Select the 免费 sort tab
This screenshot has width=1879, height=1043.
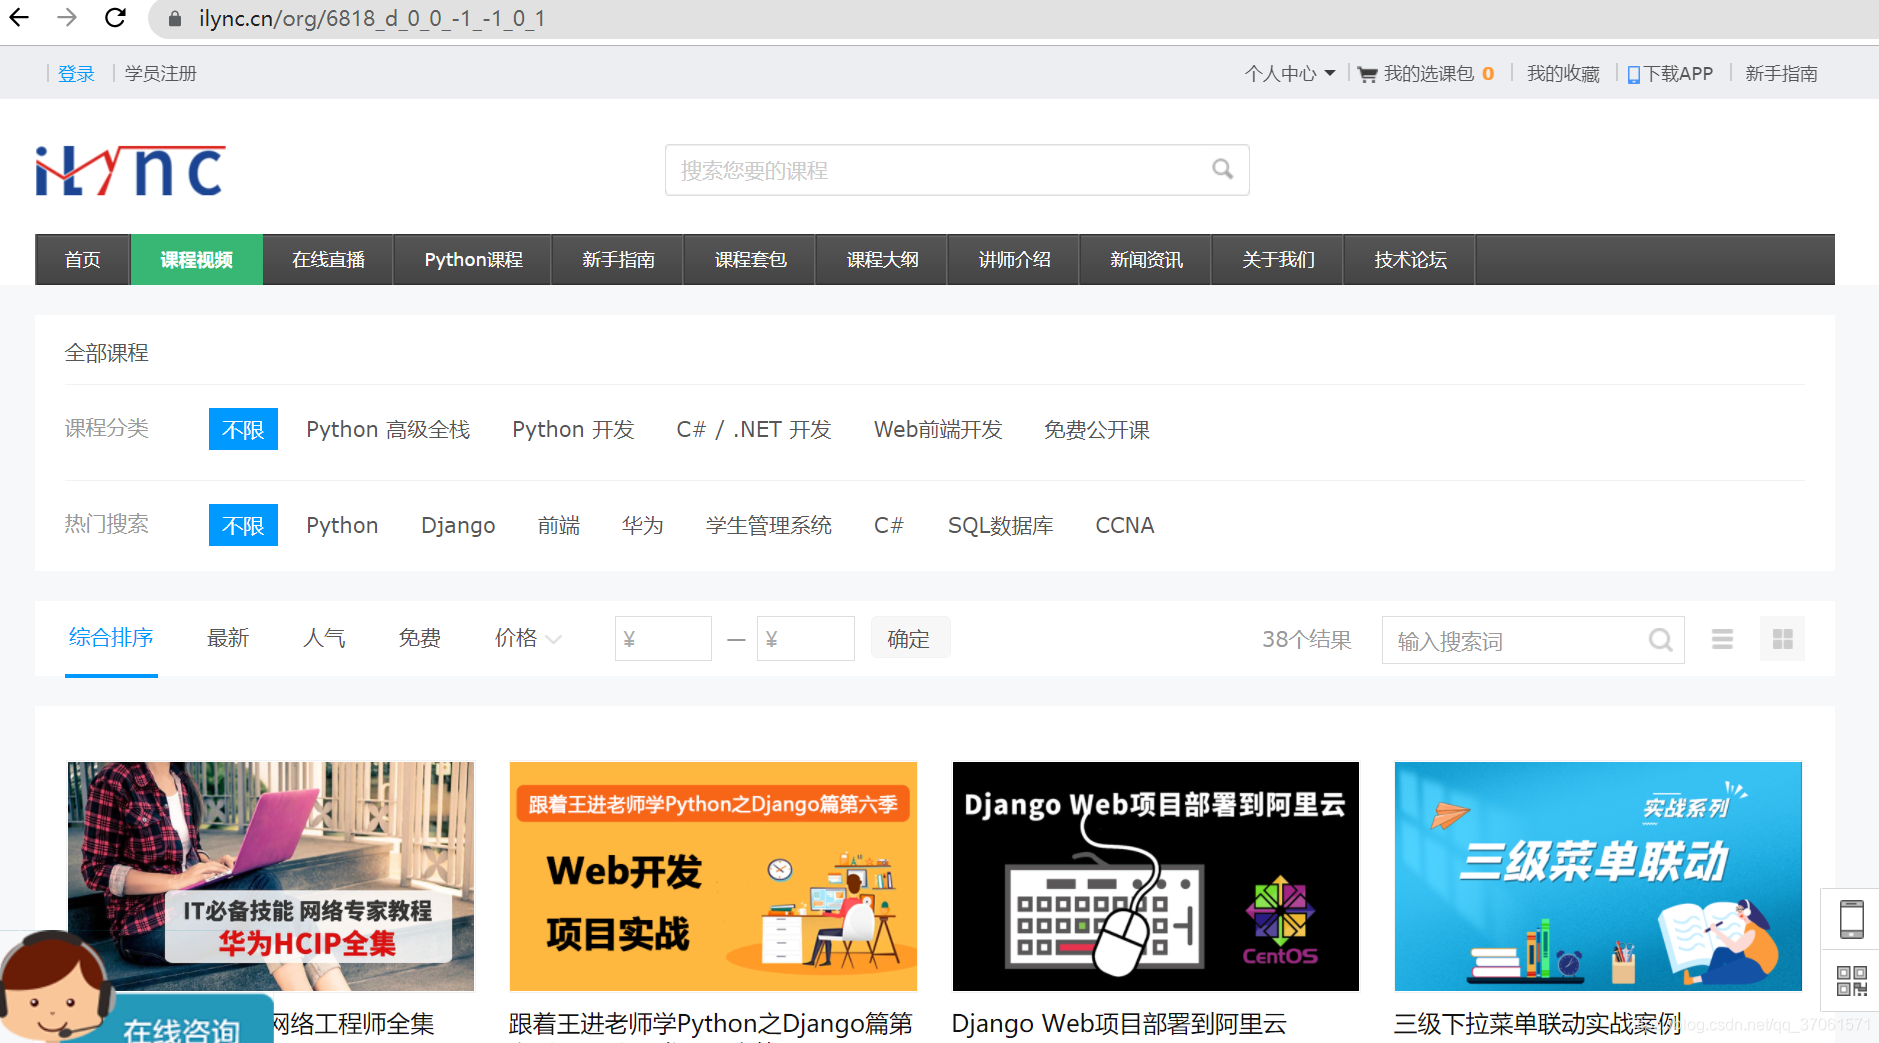click(x=419, y=638)
